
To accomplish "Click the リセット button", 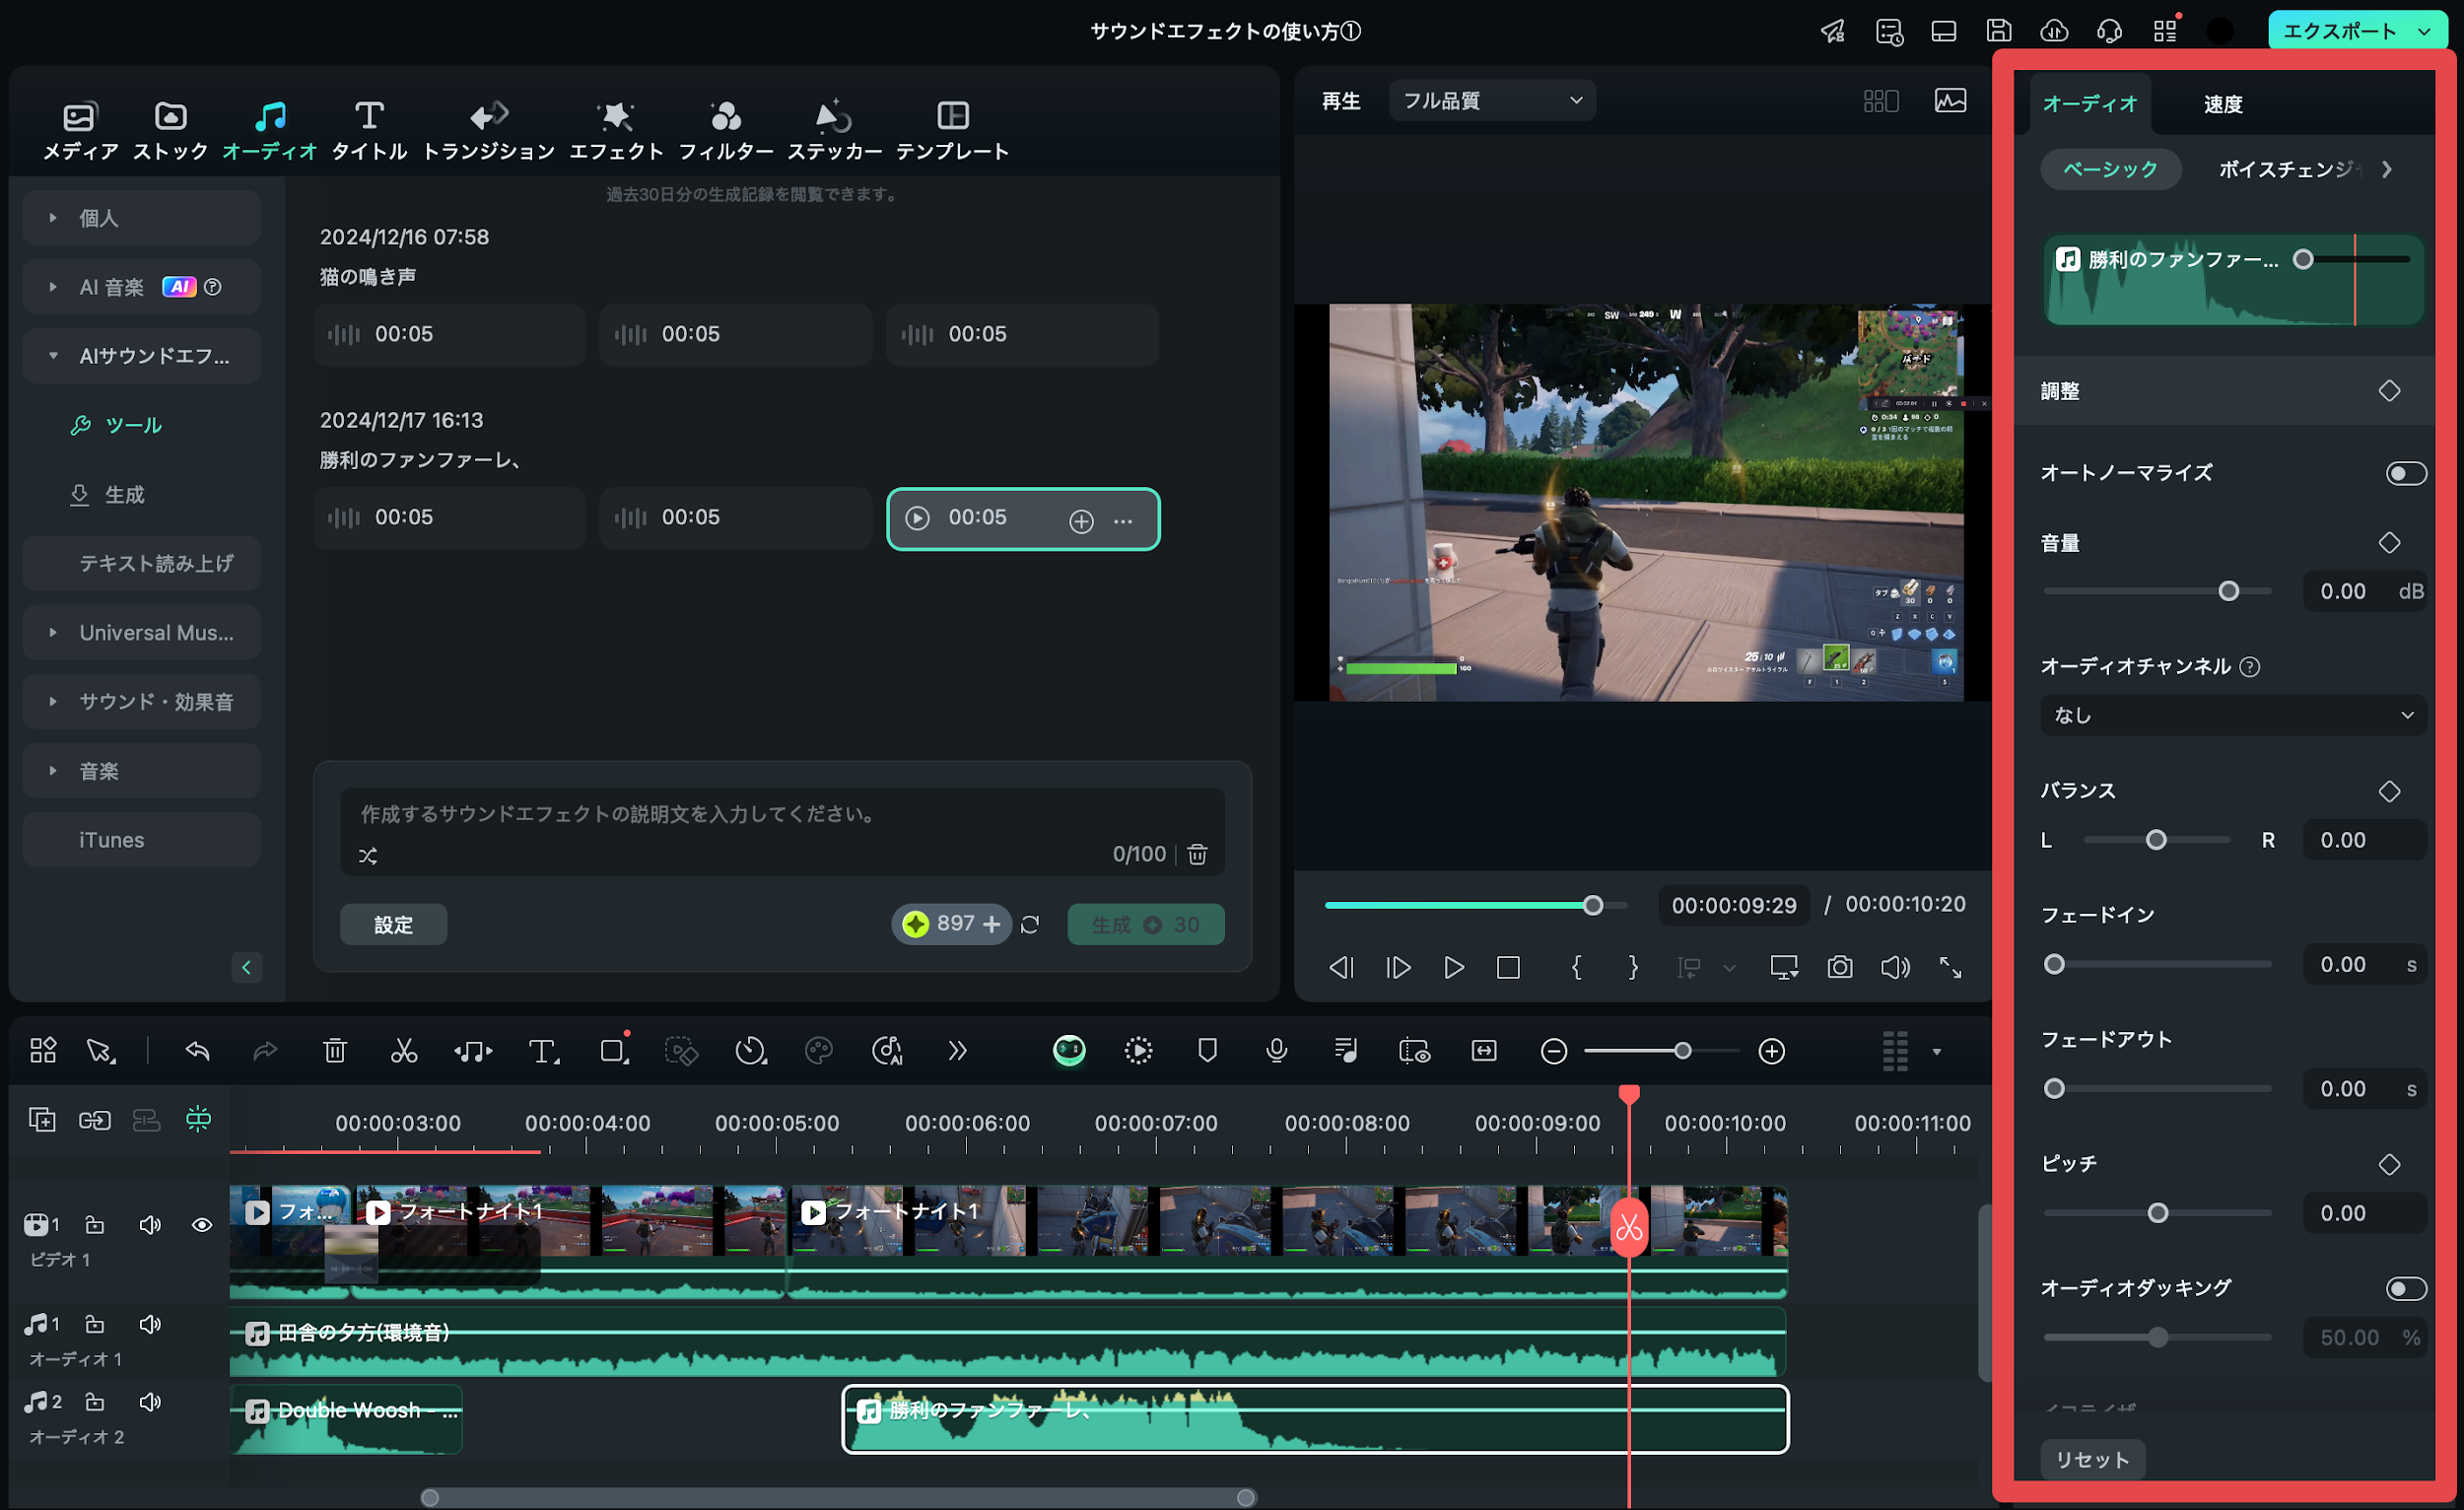I will point(2092,1459).
